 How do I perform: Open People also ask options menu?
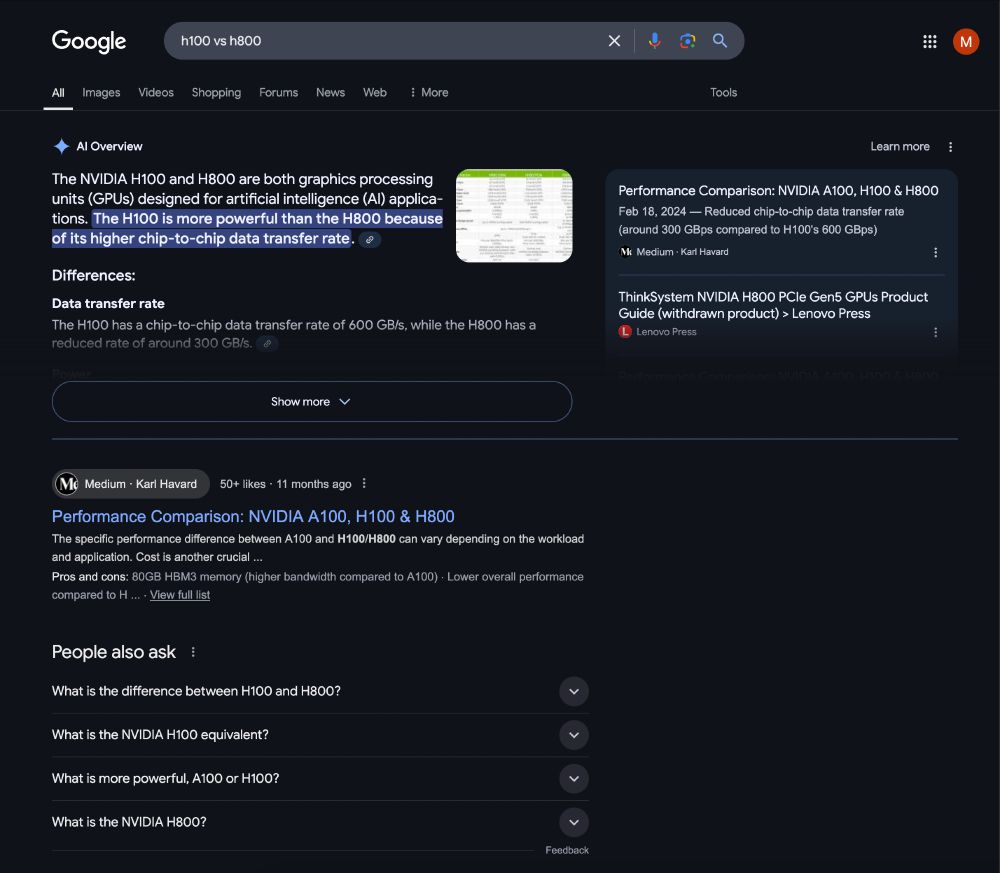tap(193, 652)
